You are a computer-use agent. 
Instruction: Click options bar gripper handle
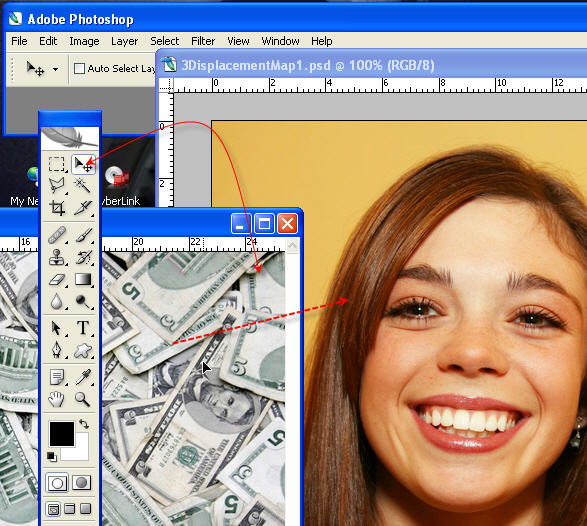[x=12, y=70]
